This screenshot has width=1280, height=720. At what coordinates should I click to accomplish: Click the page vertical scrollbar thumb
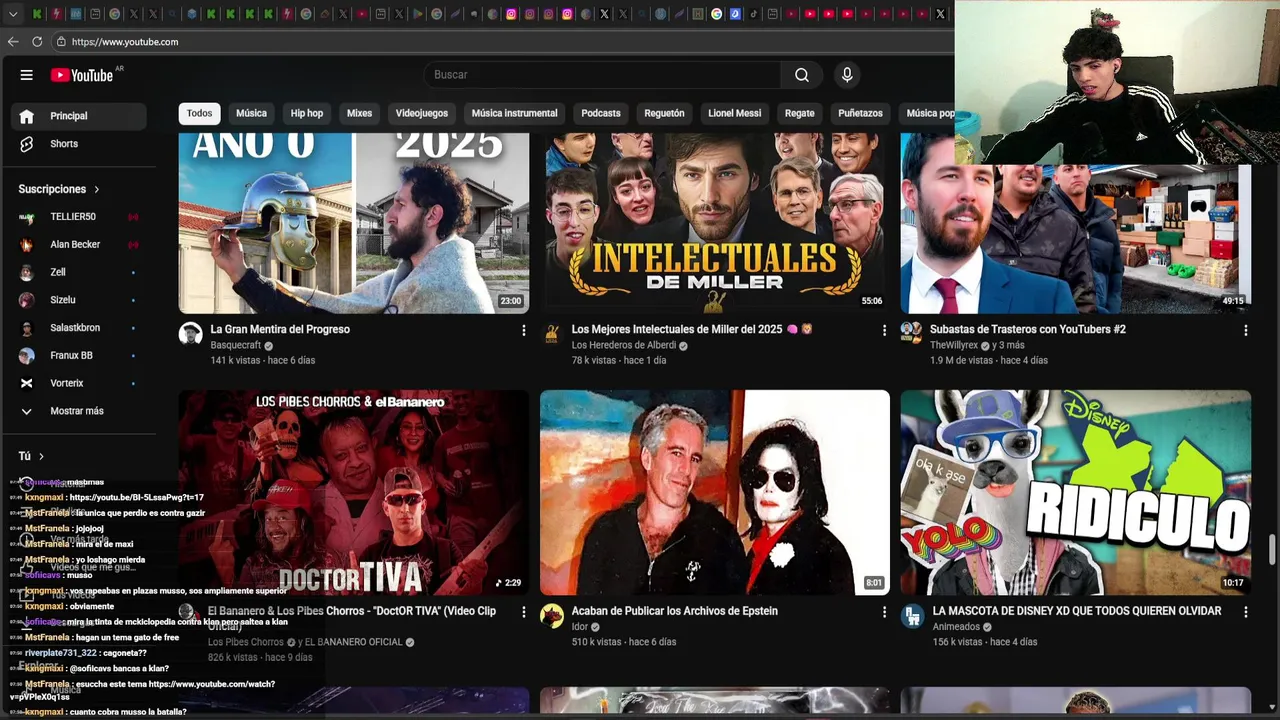[x=1273, y=549]
